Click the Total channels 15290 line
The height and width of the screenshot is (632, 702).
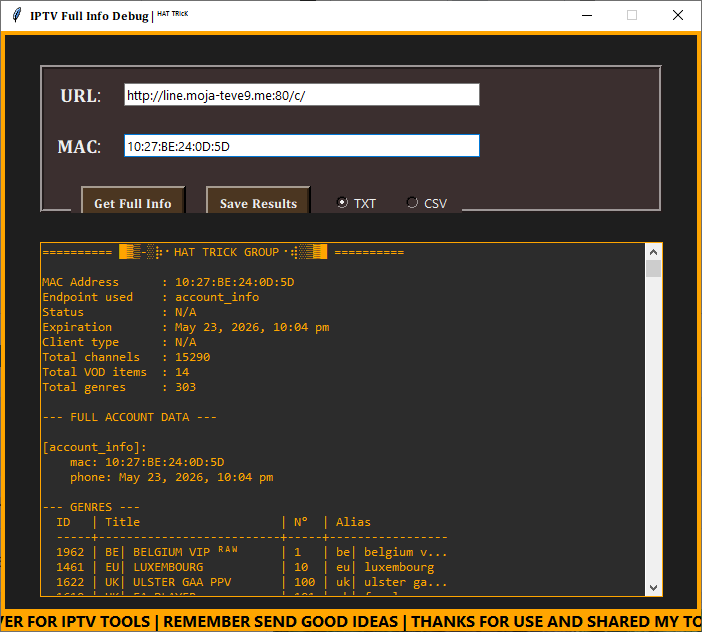(126, 357)
